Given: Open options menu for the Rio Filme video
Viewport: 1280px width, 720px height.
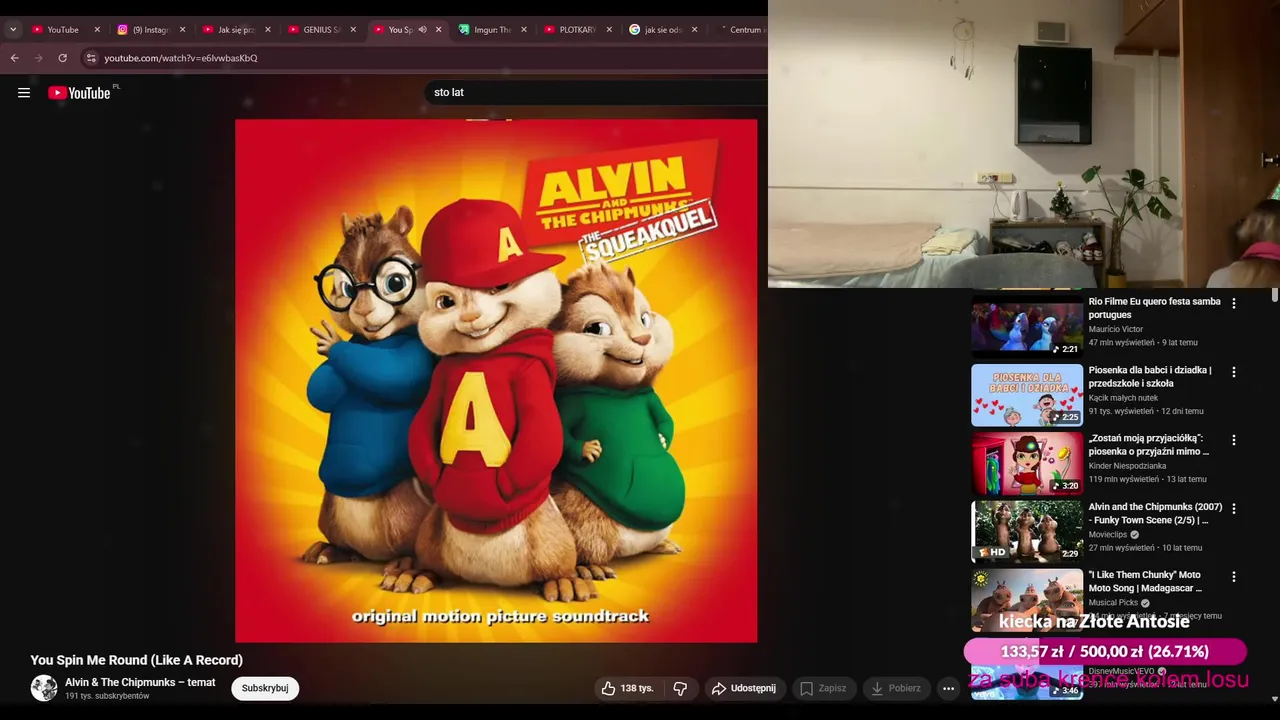Looking at the screenshot, I should (1234, 303).
